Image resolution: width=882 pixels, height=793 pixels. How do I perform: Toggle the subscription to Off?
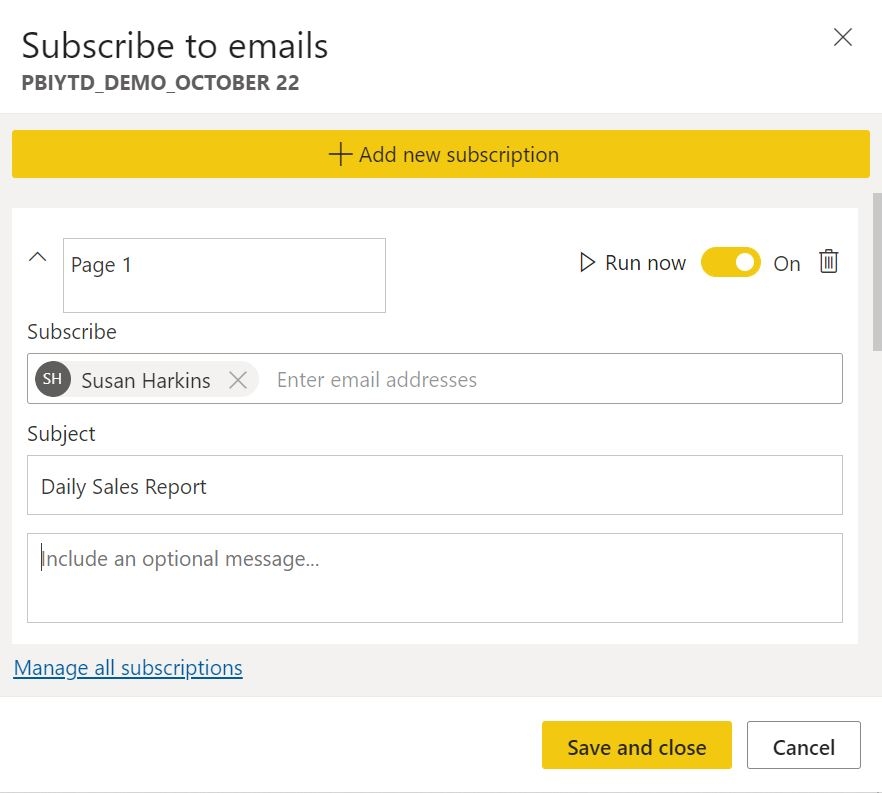tap(731, 262)
